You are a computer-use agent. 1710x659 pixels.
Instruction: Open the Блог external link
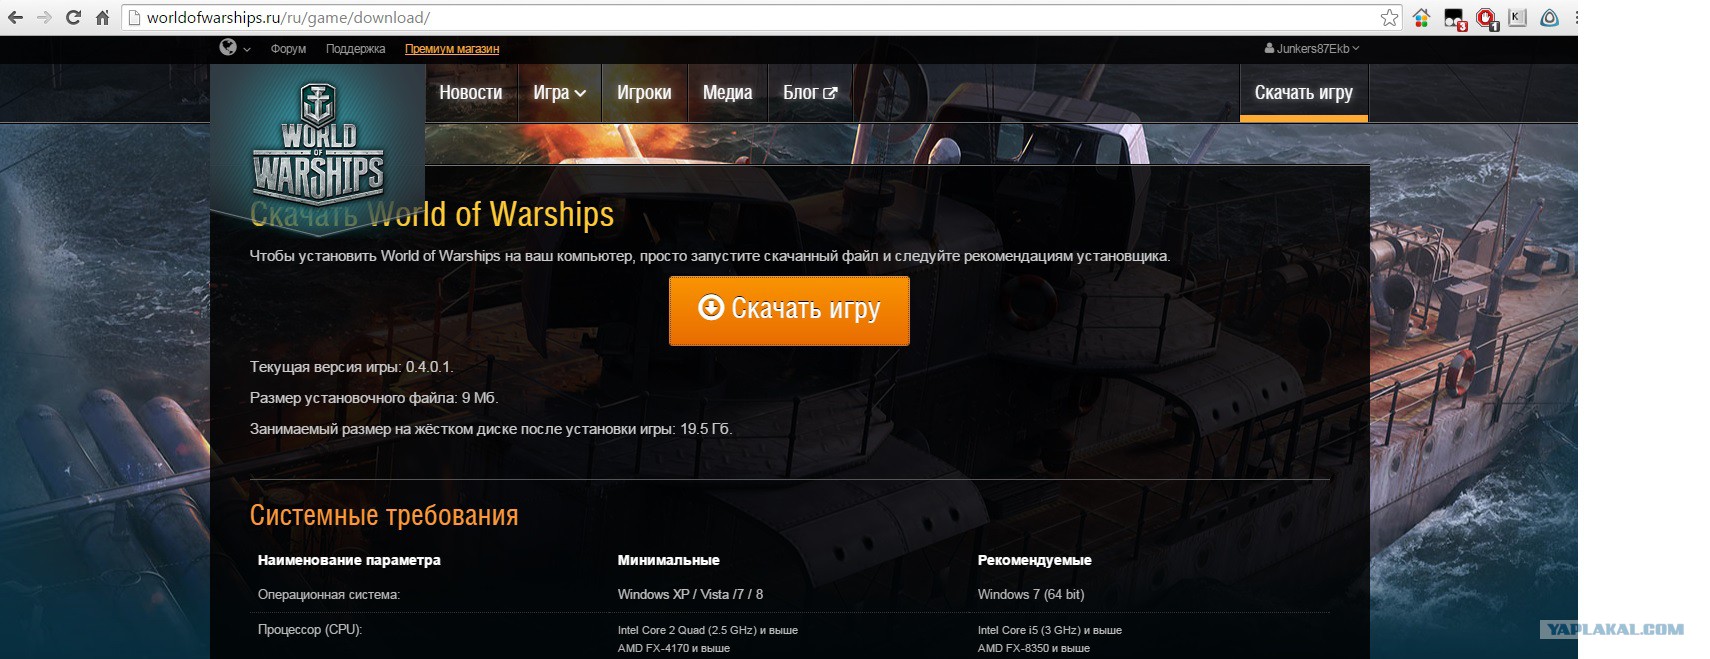810,93
